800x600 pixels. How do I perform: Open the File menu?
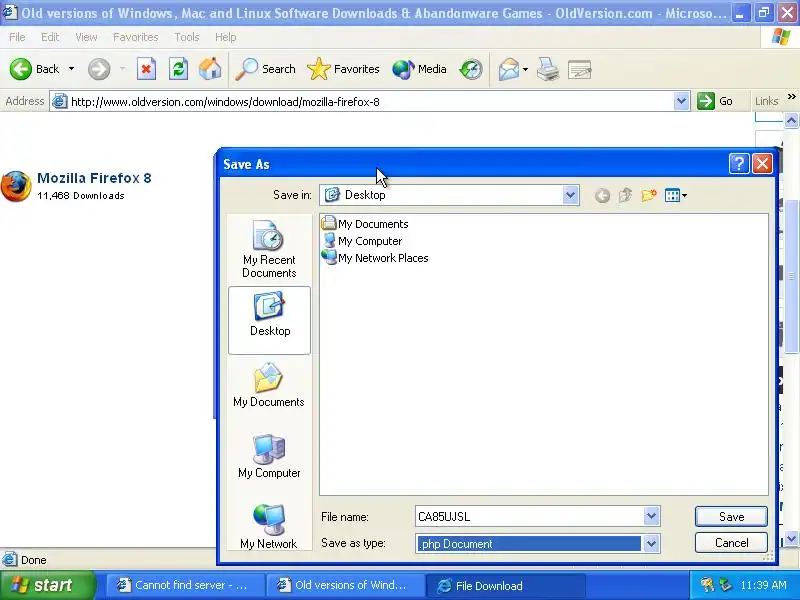point(17,37)
